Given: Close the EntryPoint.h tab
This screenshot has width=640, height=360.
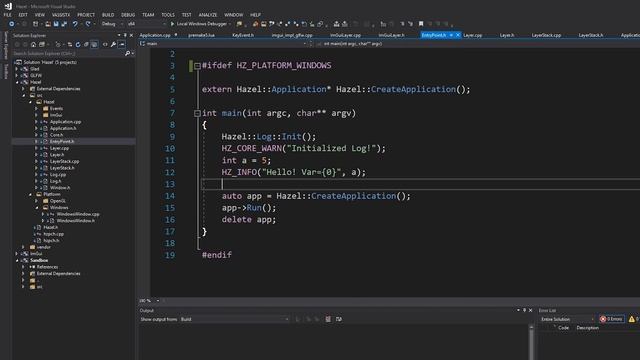Looking at the screenshot, I should (x=458, y=35).
